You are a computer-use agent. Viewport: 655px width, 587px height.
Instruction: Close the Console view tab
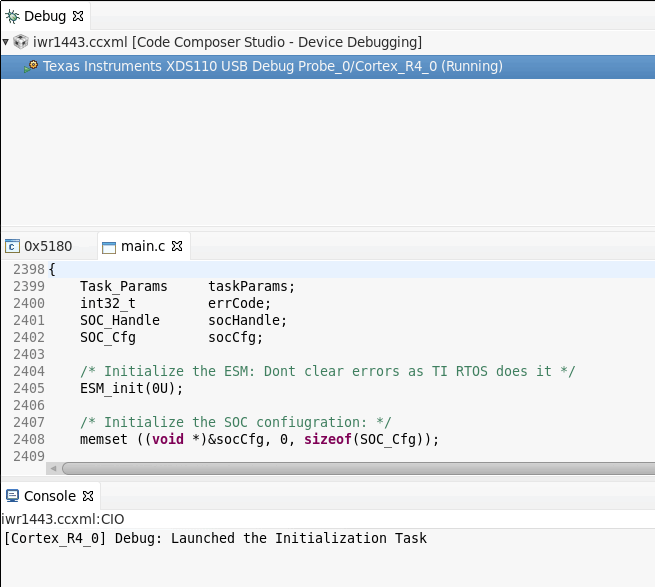click(87, 496)
